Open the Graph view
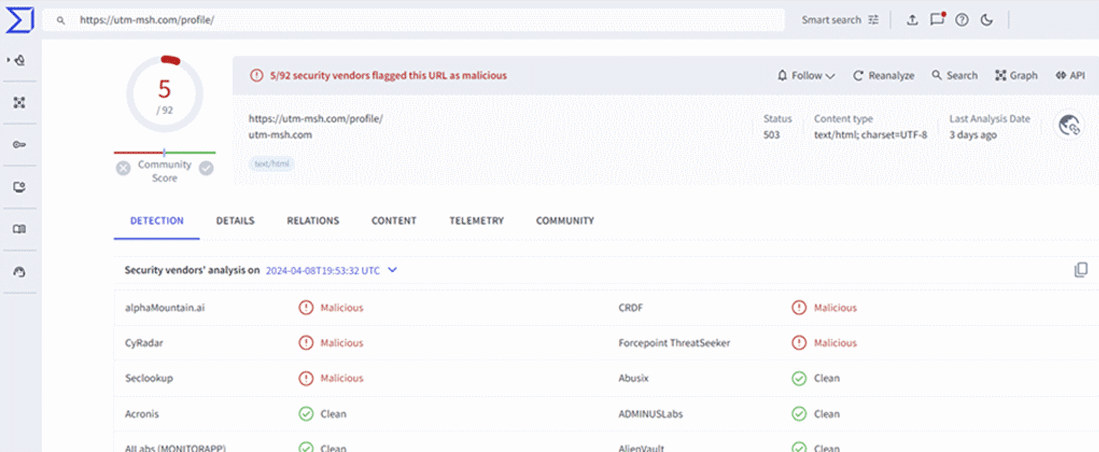This screenshot has height=452, width=1099. tap(1016, 76)
